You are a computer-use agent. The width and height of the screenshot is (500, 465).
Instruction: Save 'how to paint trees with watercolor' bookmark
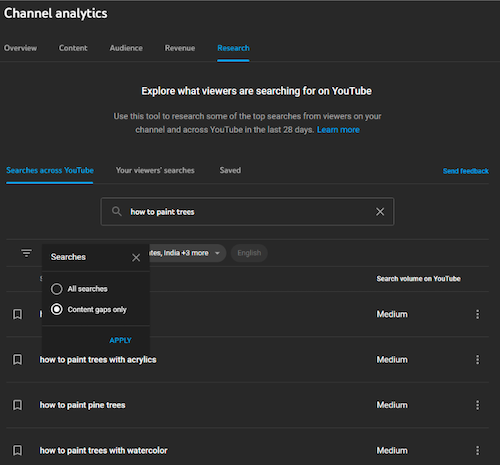pos(17,450)
